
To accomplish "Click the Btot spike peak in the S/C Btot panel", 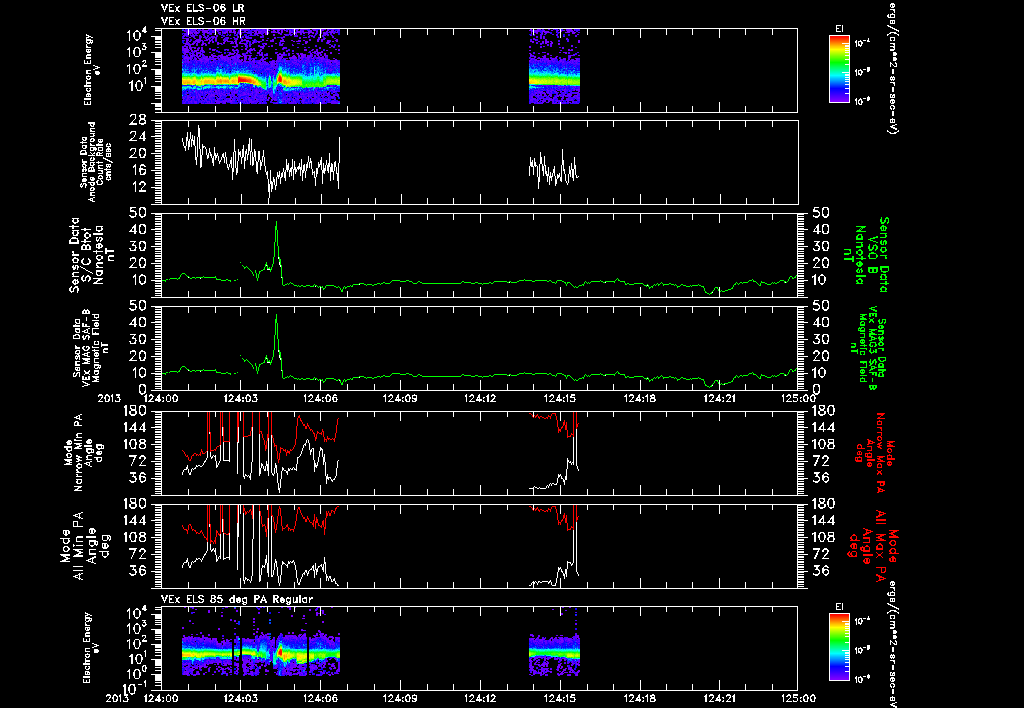I will point(276,223).
